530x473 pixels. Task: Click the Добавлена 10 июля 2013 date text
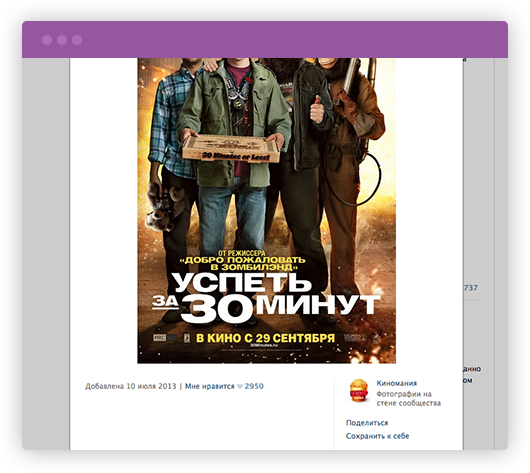[x=130, y=386]
